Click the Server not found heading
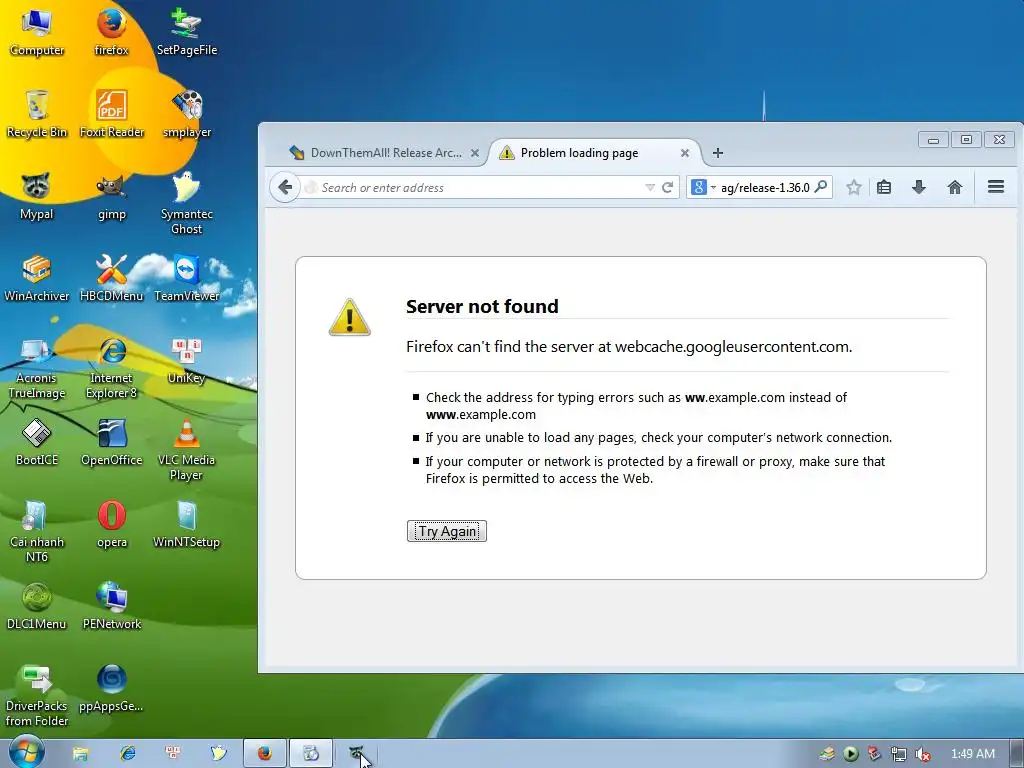 click(482, 306)
